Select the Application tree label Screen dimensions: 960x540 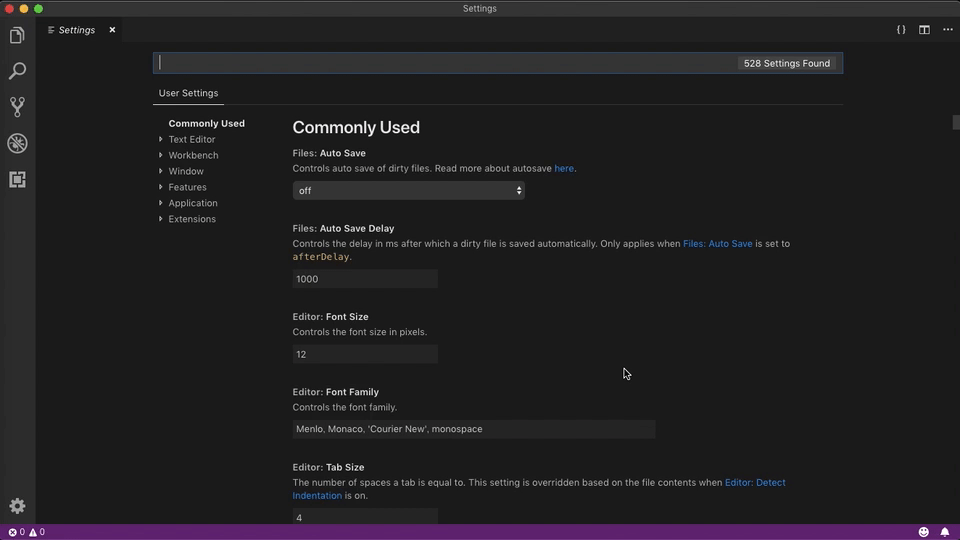coord(193,203)
